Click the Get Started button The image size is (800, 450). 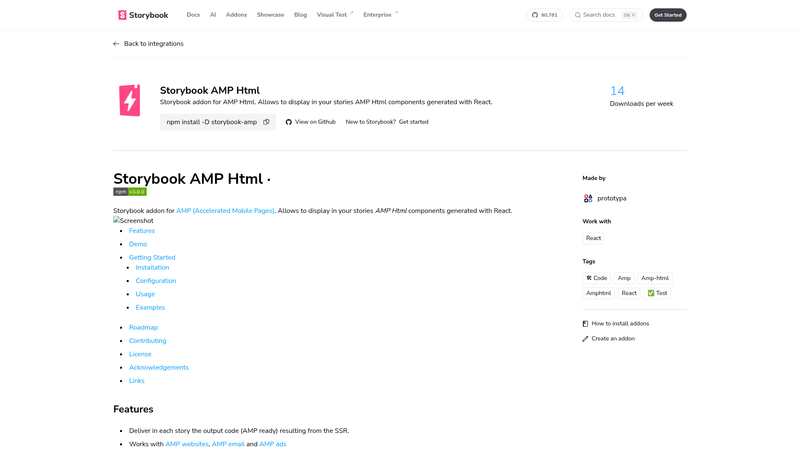[668, 15]
